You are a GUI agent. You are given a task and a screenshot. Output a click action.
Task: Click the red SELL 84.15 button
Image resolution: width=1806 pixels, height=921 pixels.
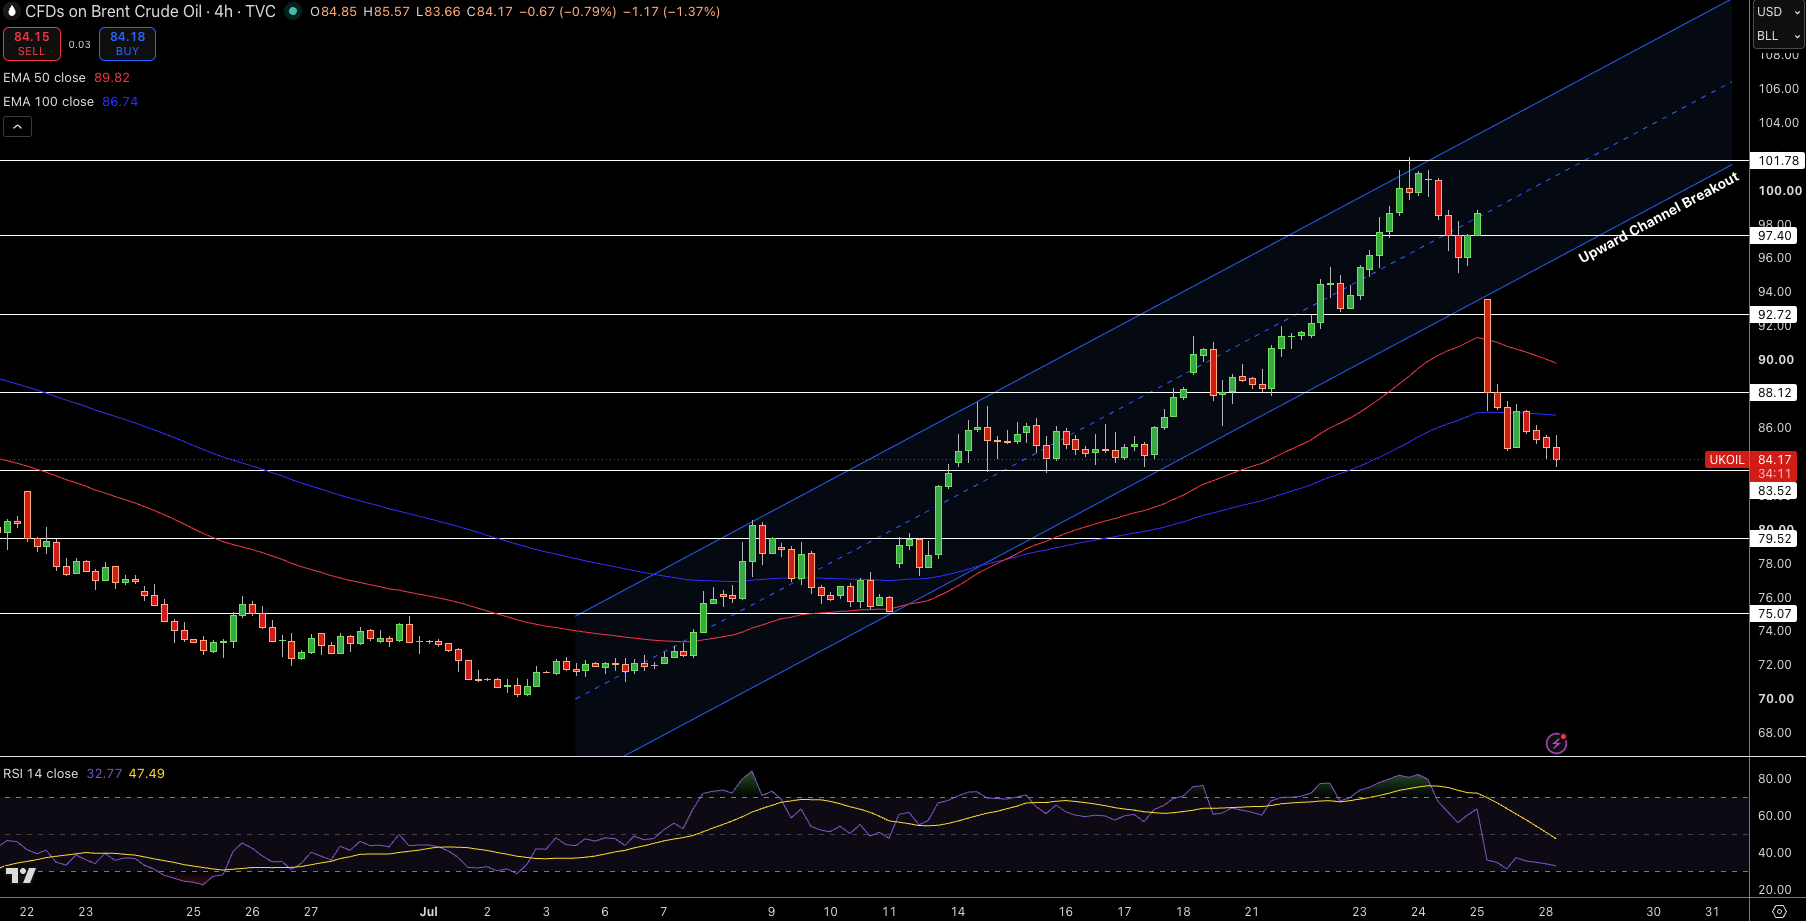[x=31, y=44]
